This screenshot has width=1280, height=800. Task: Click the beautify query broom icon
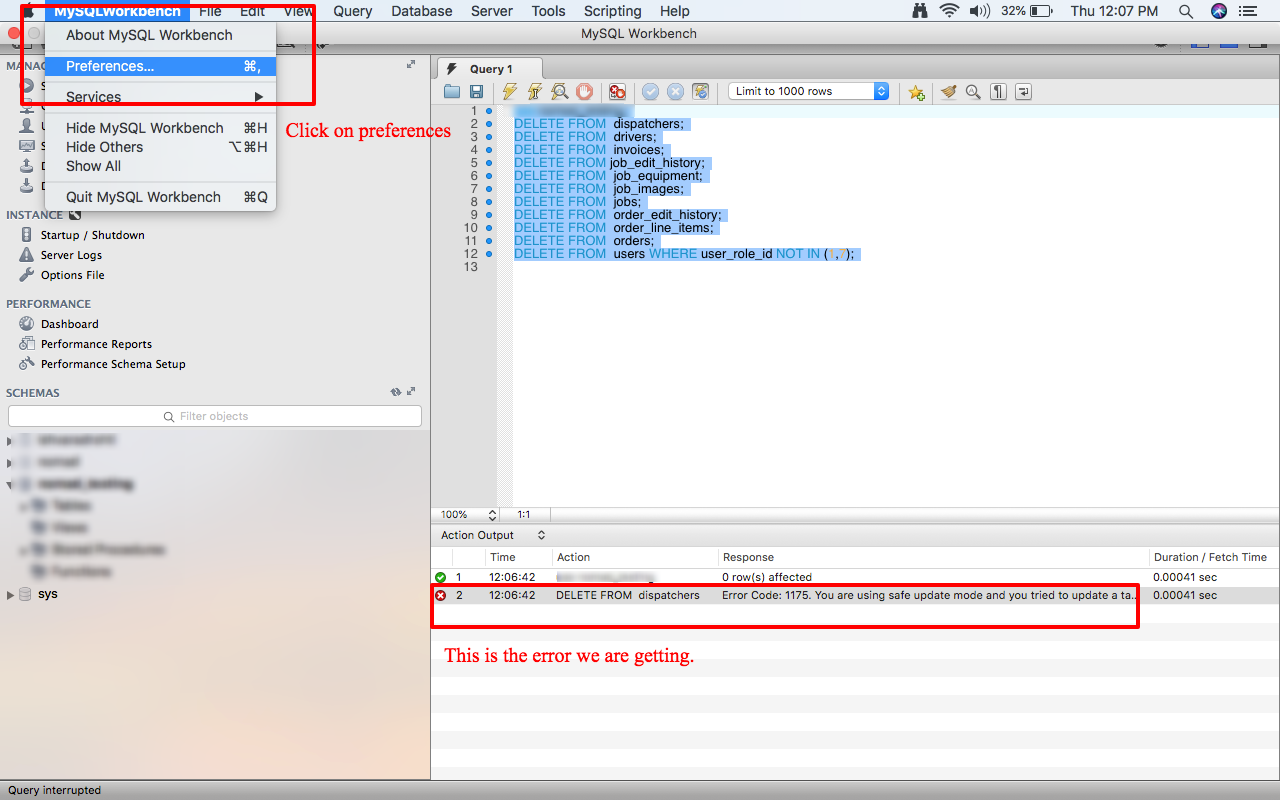[948, 92]
